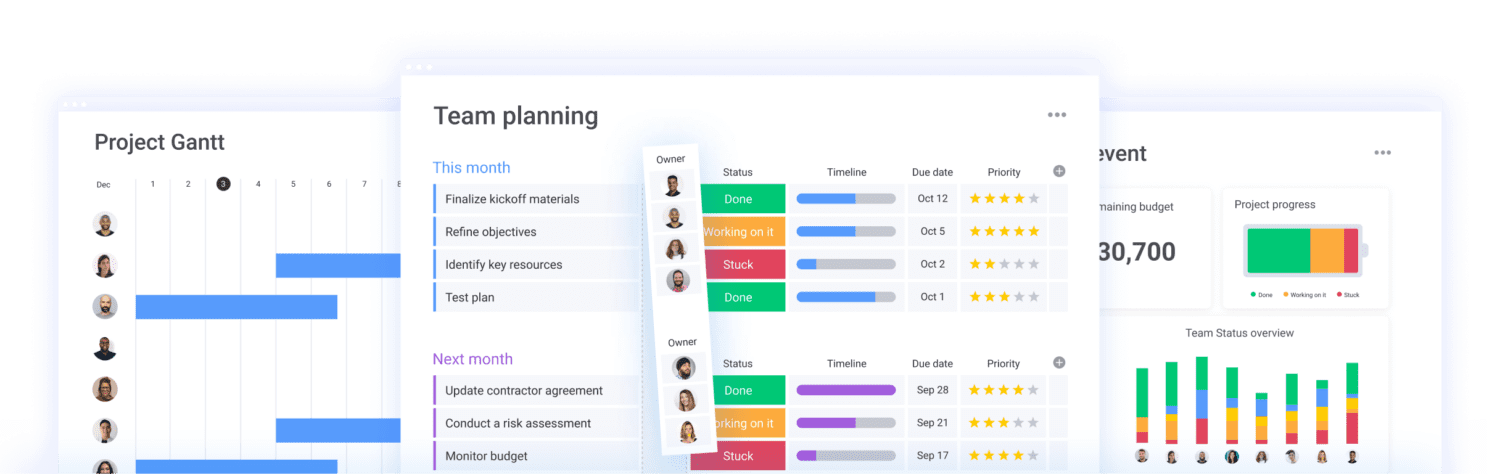The width and height of the screenshot is (1500, 474).
Task: Select day 3 marker in Project Gantt
Action: point(223,184)
